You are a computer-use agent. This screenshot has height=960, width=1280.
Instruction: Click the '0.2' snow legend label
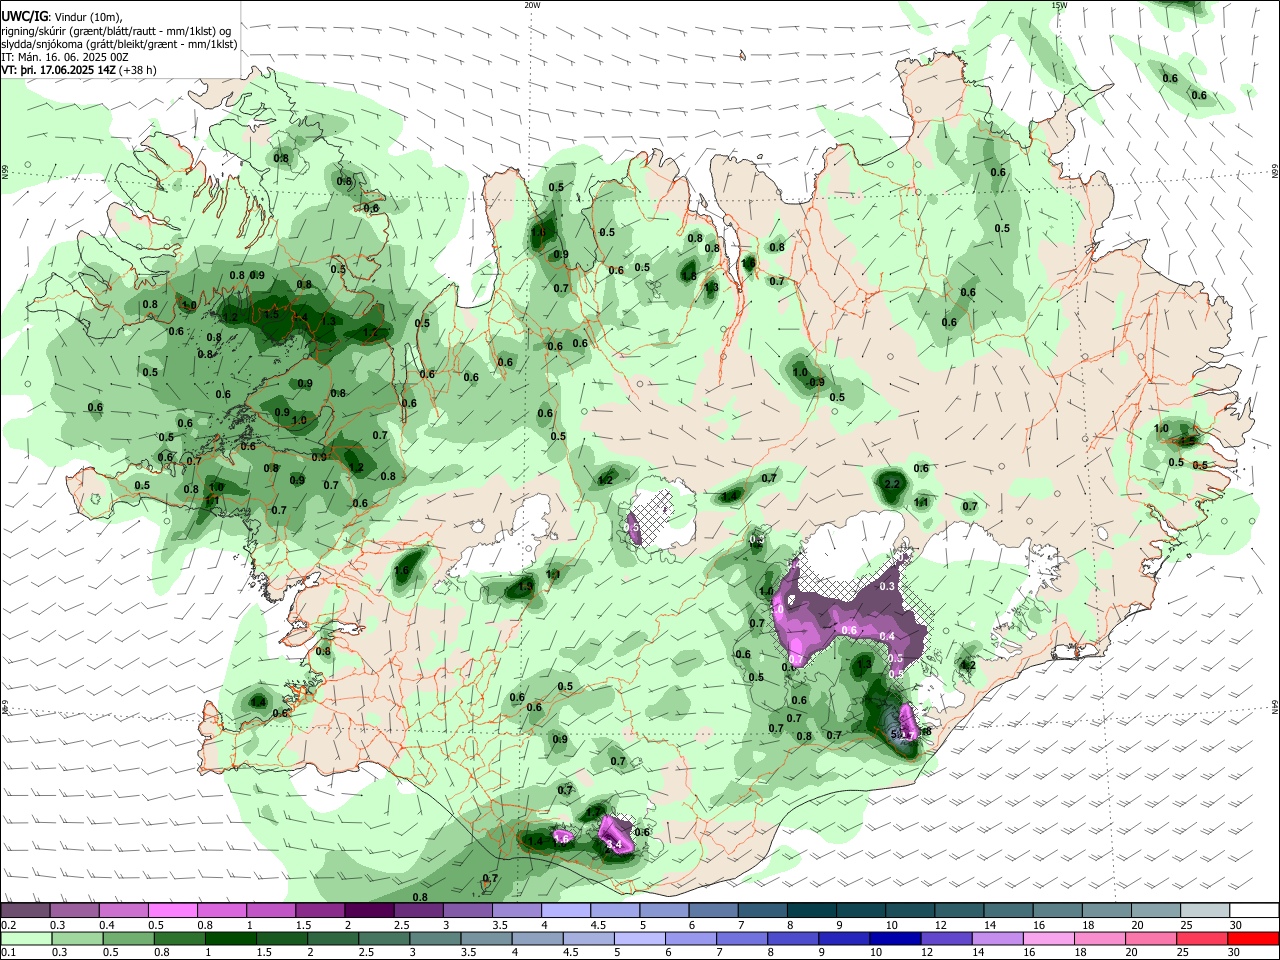point(8,925)
